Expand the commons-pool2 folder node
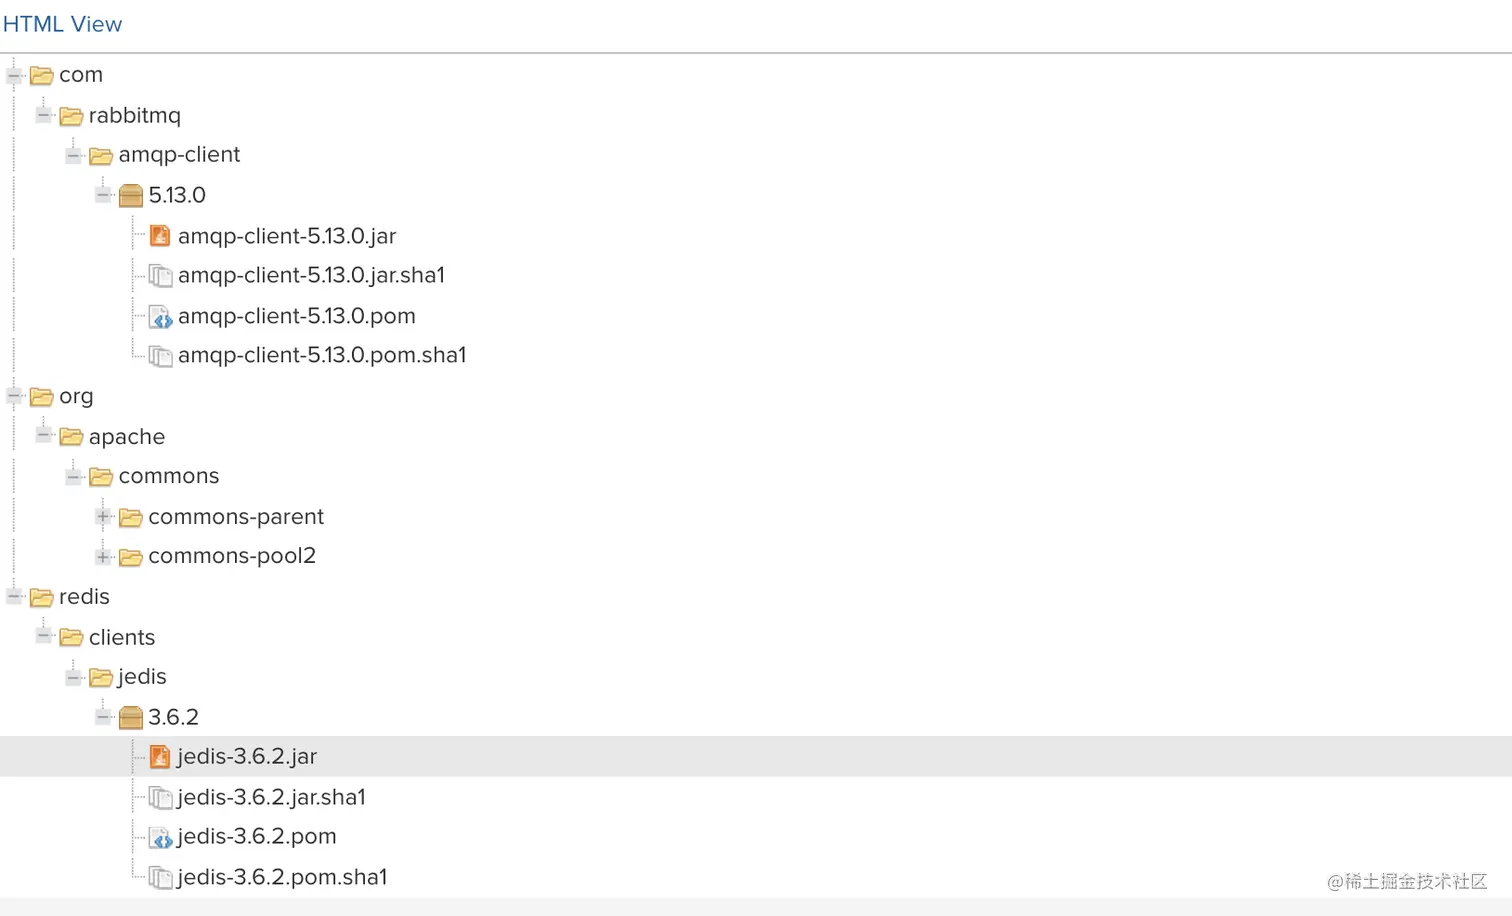The image size is (1512, 916). tap(103, 556)
